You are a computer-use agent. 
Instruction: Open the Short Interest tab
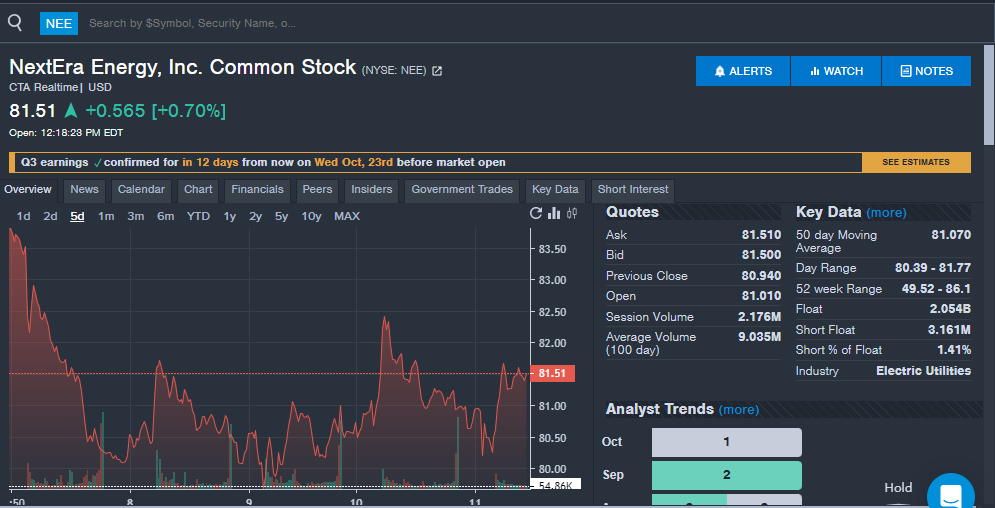[632, 190]
